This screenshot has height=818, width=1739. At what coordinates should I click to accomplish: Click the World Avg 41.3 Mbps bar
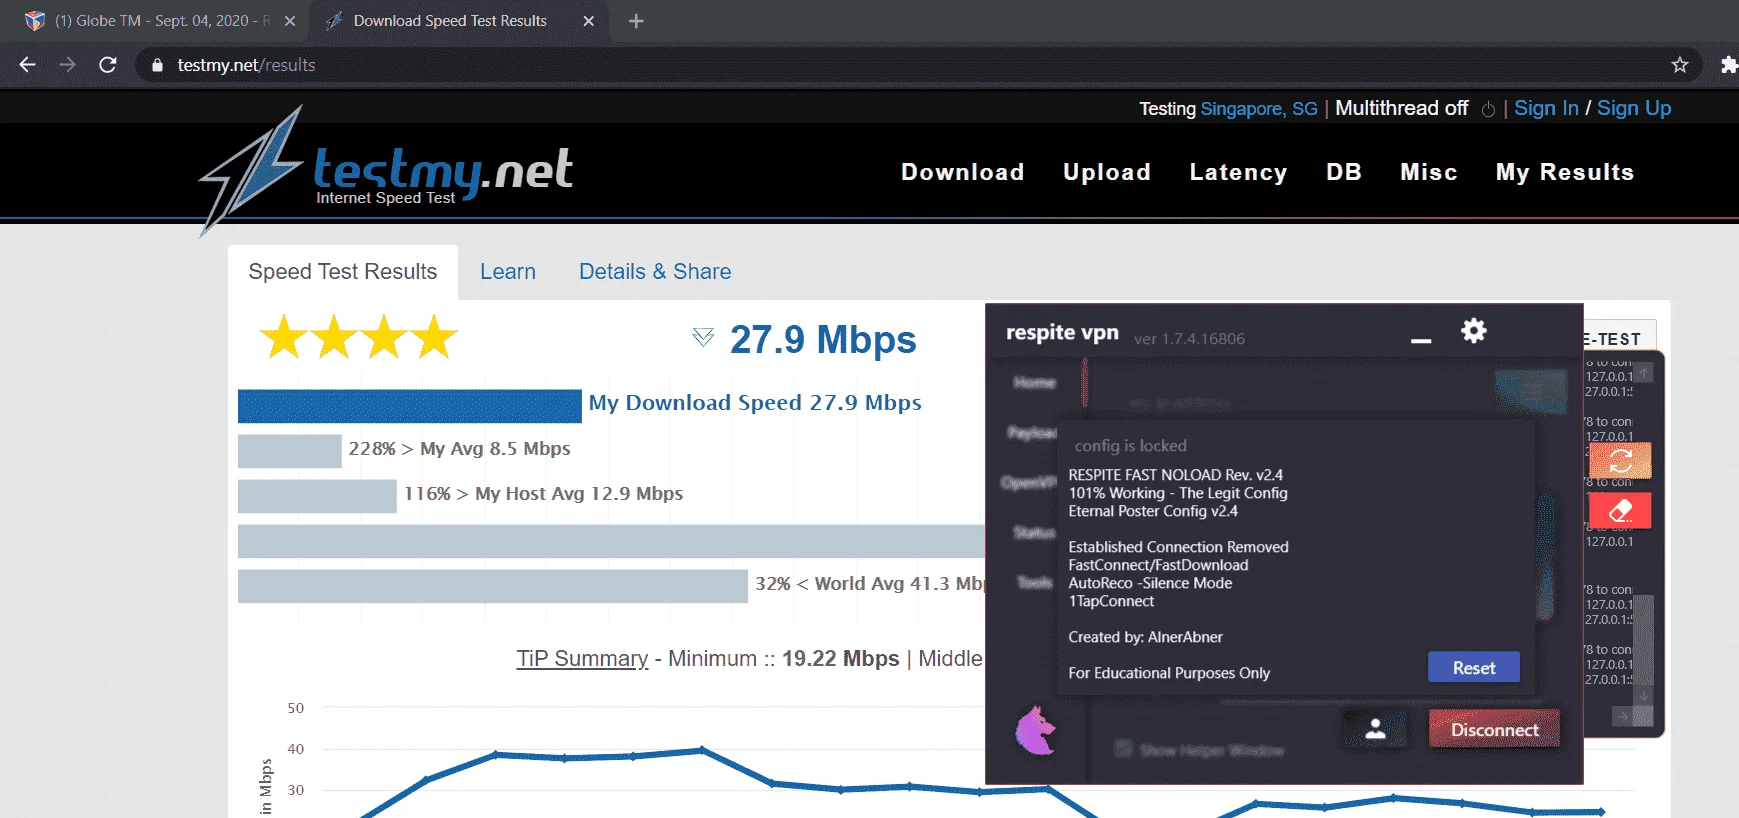(x=493, y=586)
